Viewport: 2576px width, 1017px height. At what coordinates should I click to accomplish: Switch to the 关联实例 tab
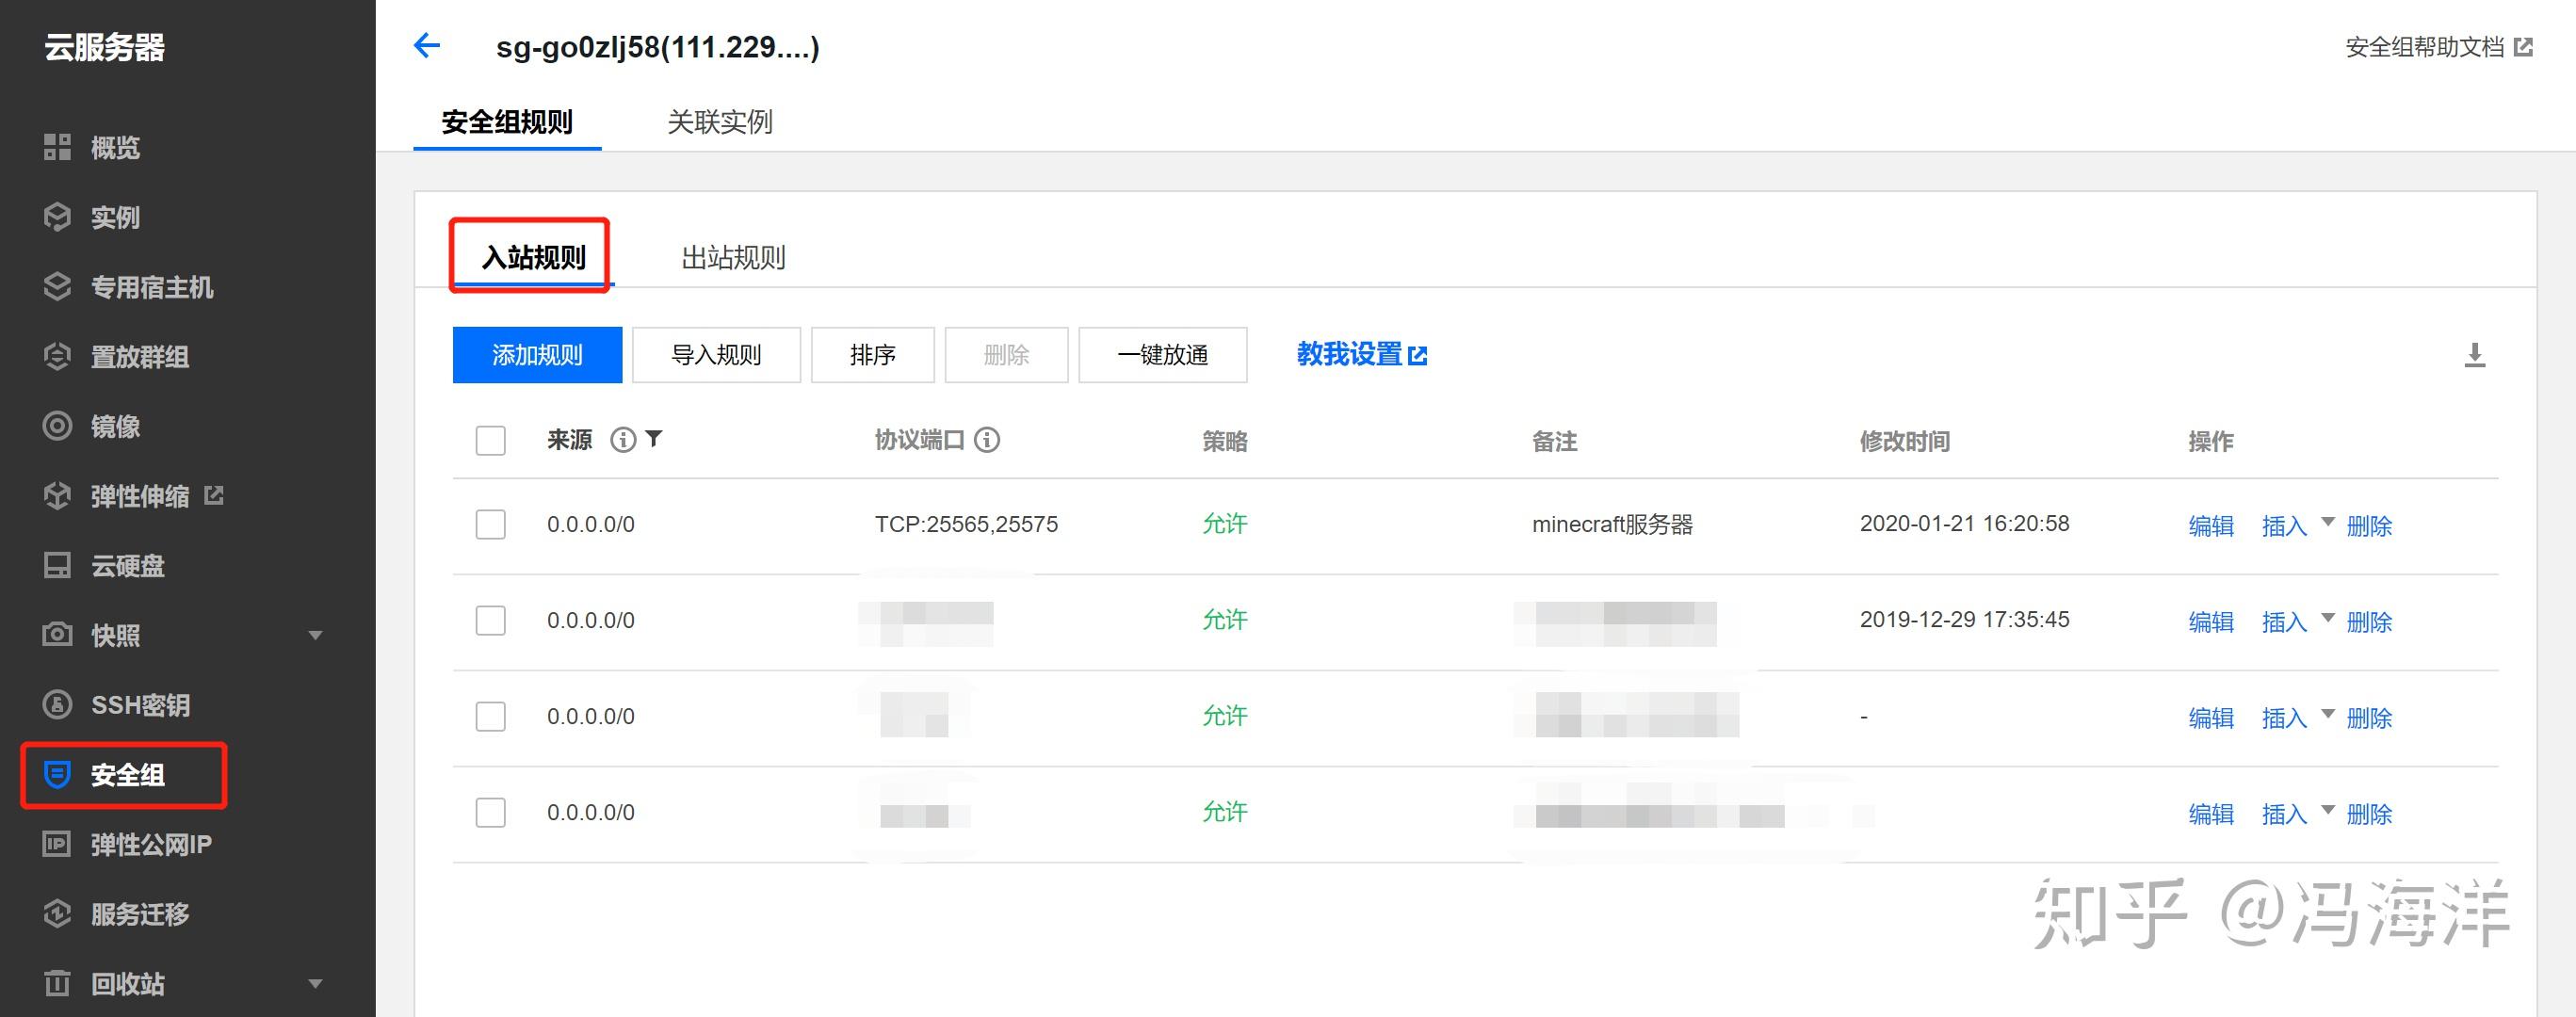coord(719,122)
